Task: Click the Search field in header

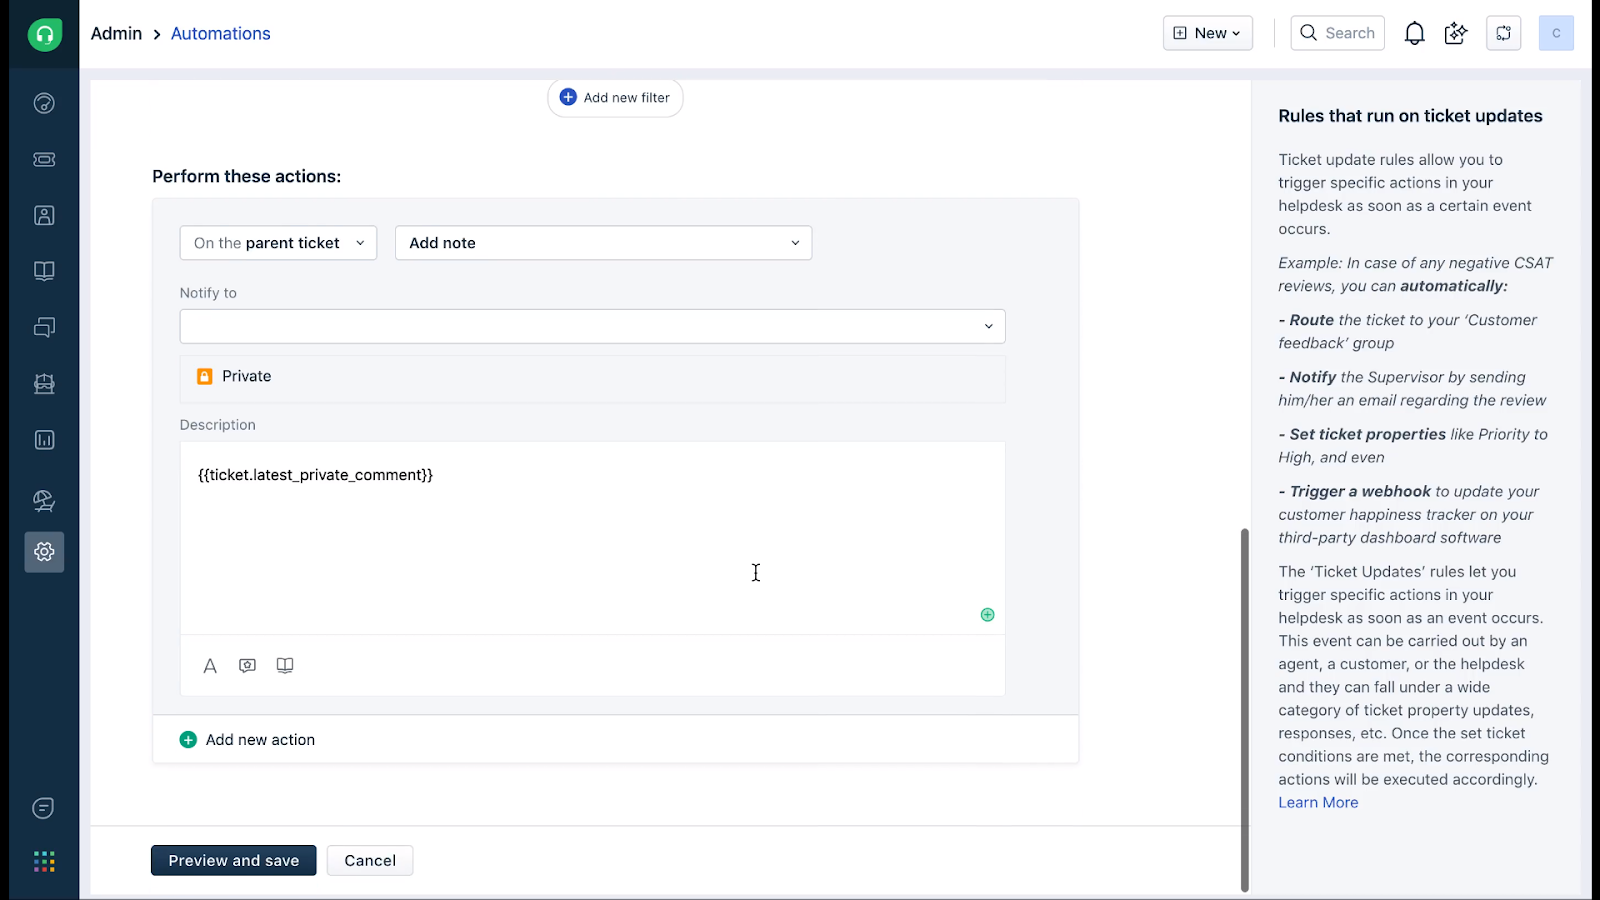Action: point(1337,33)
